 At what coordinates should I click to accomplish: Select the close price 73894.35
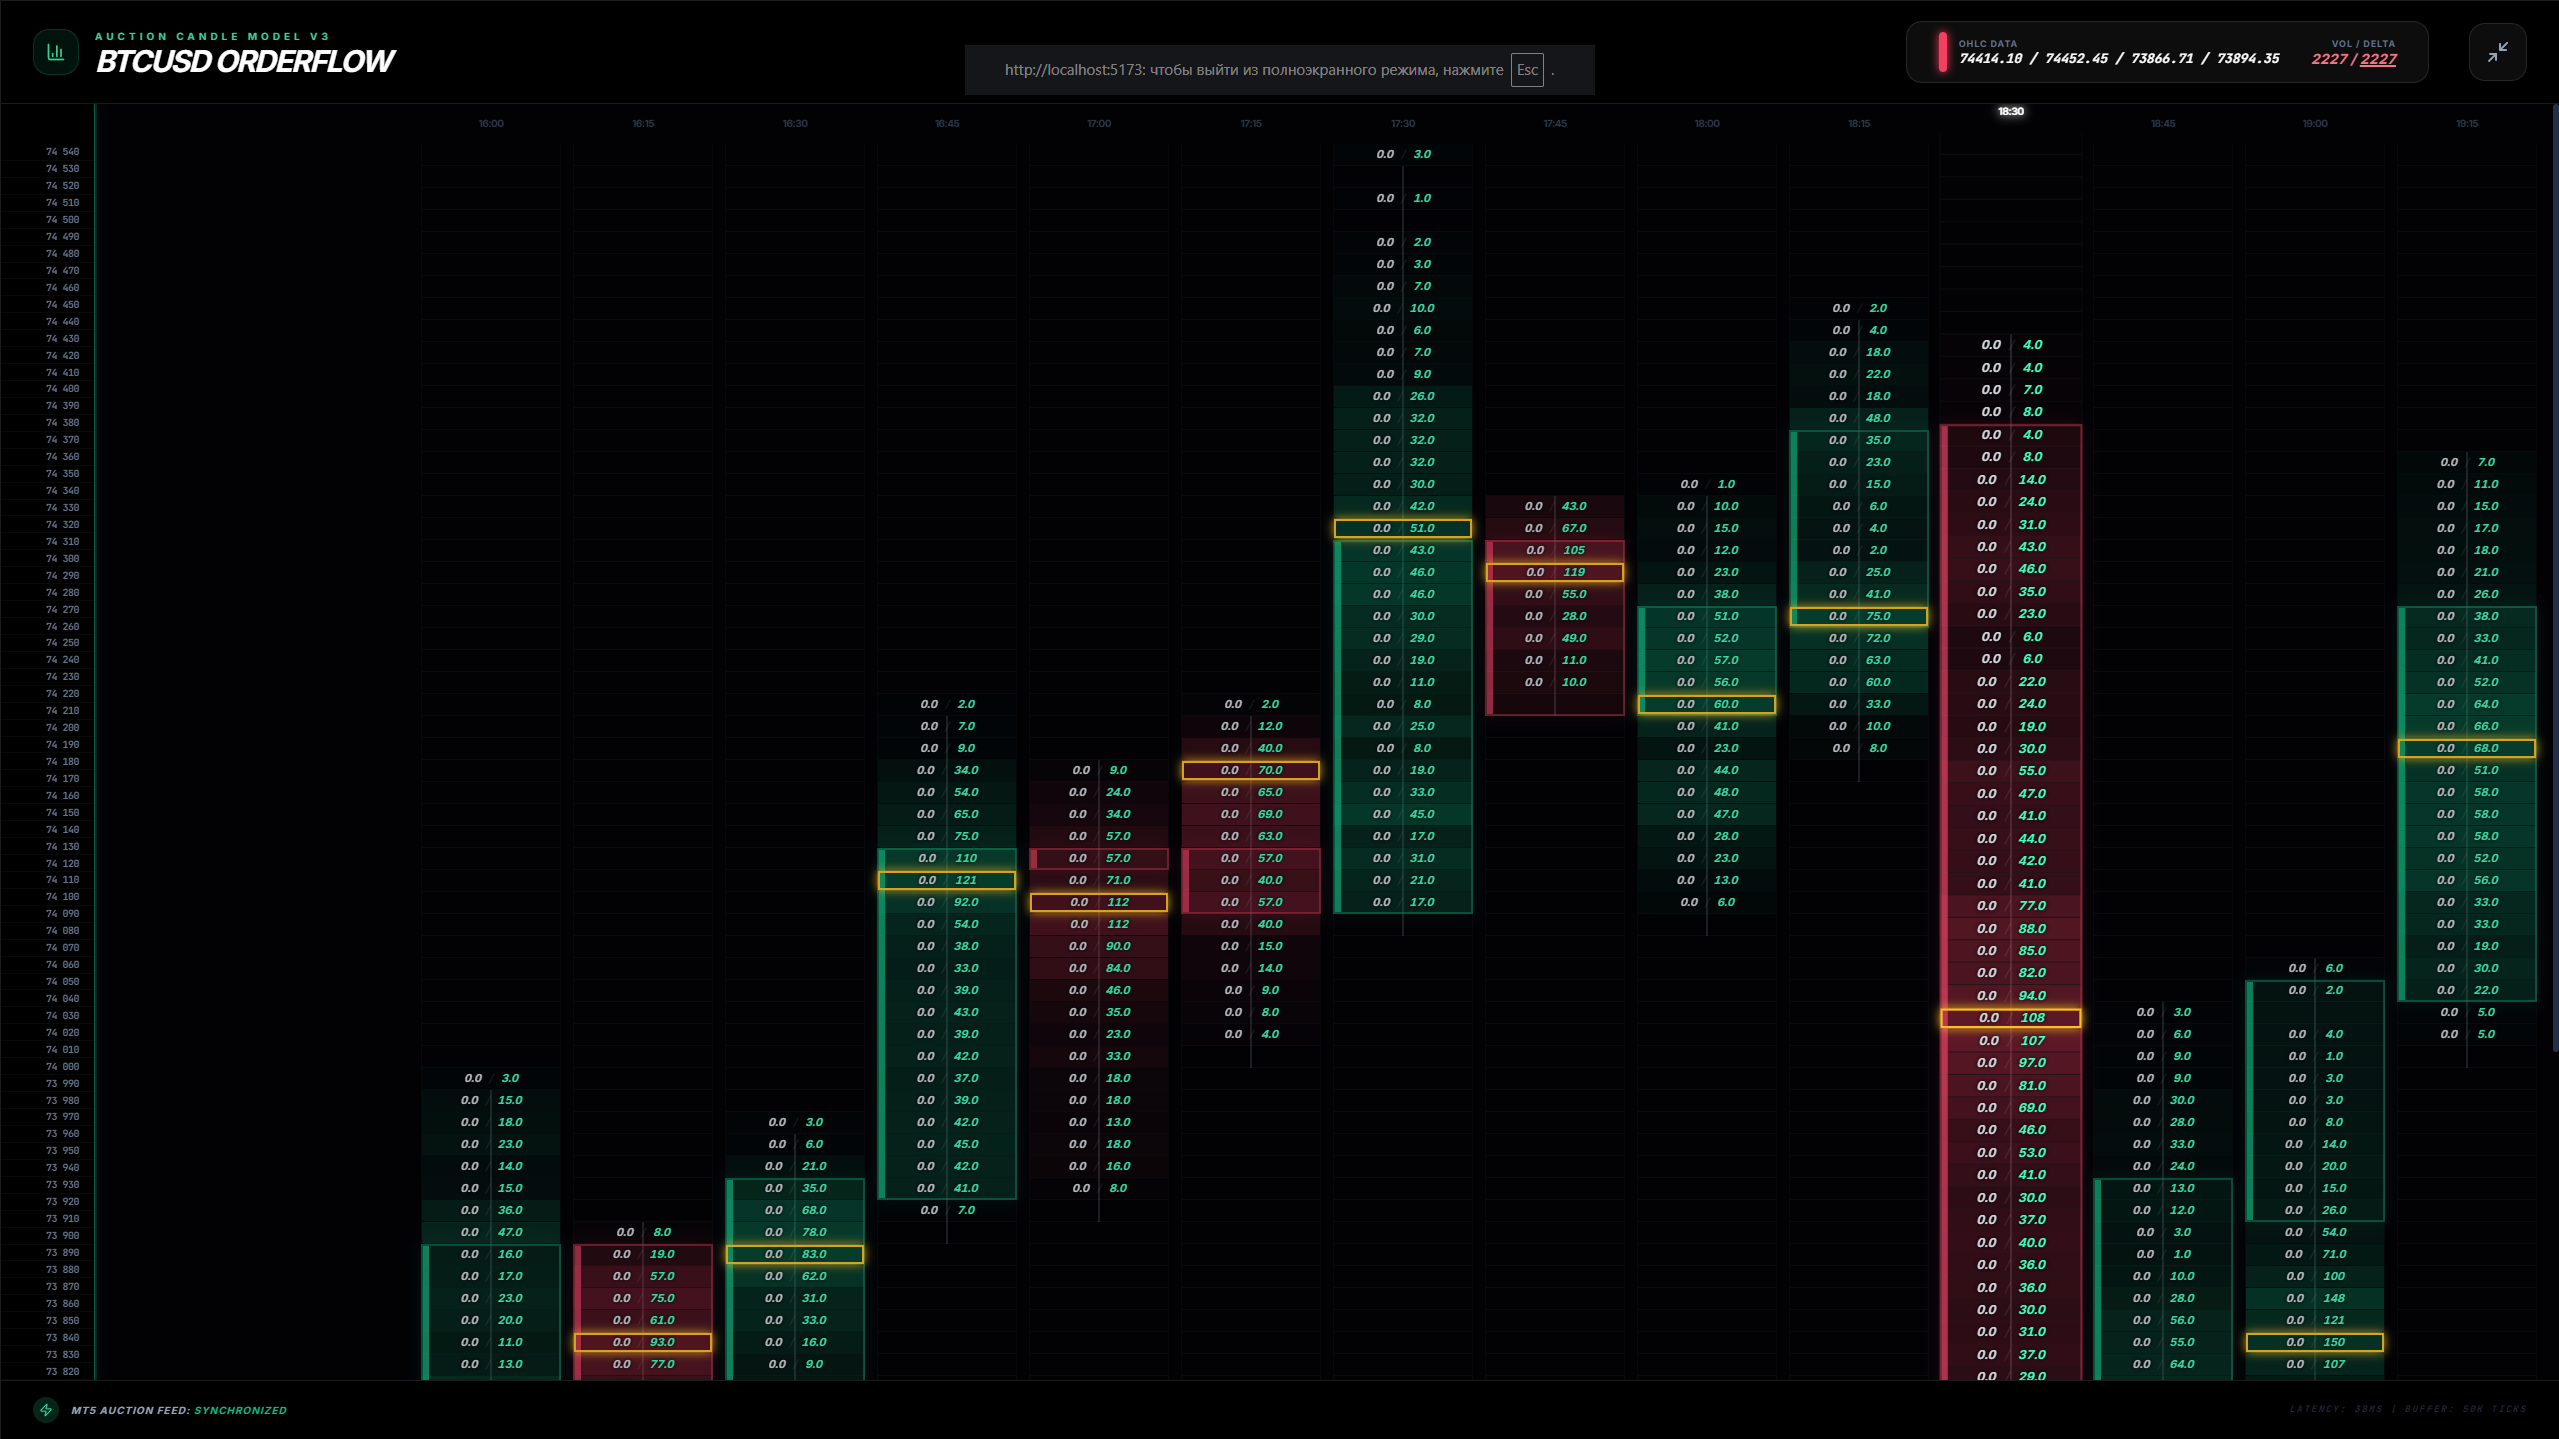click(x=2248, y=59)
